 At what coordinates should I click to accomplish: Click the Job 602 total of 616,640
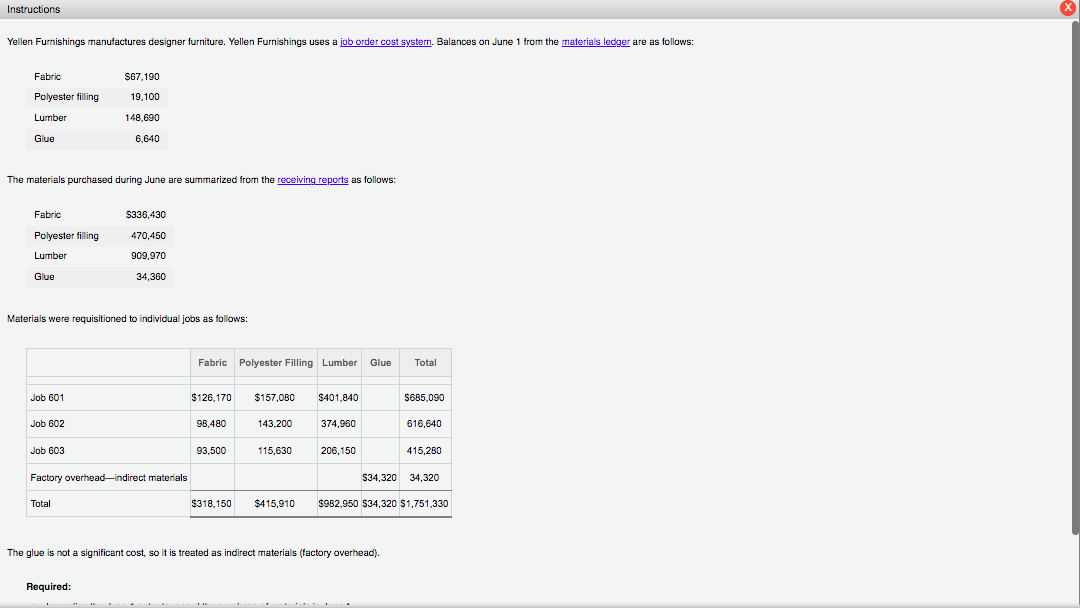pos(426,423)
